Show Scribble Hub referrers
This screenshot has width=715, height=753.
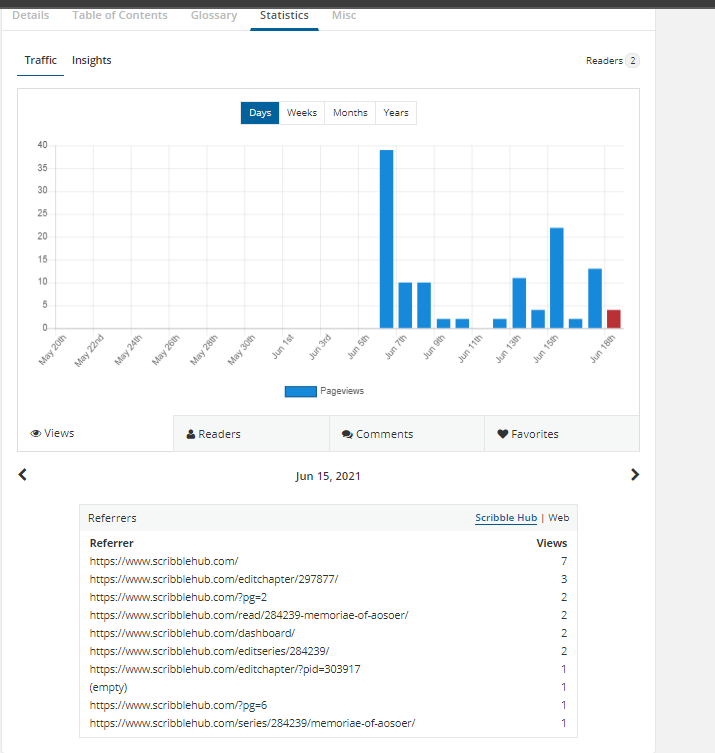click(x=506, y=518)
